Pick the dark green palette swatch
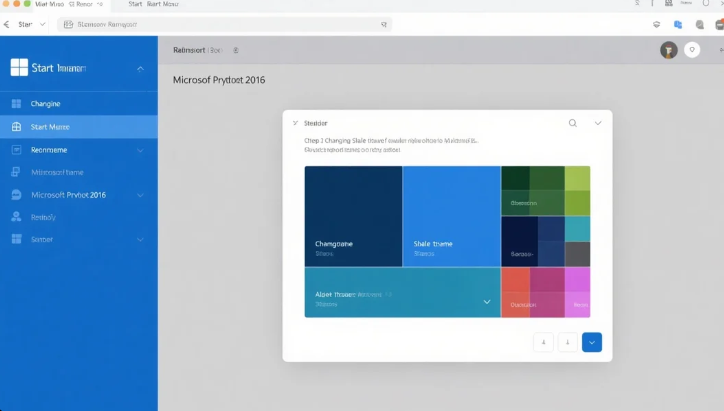The width and height of the screenshot is (724, 411). click(515, 178)
